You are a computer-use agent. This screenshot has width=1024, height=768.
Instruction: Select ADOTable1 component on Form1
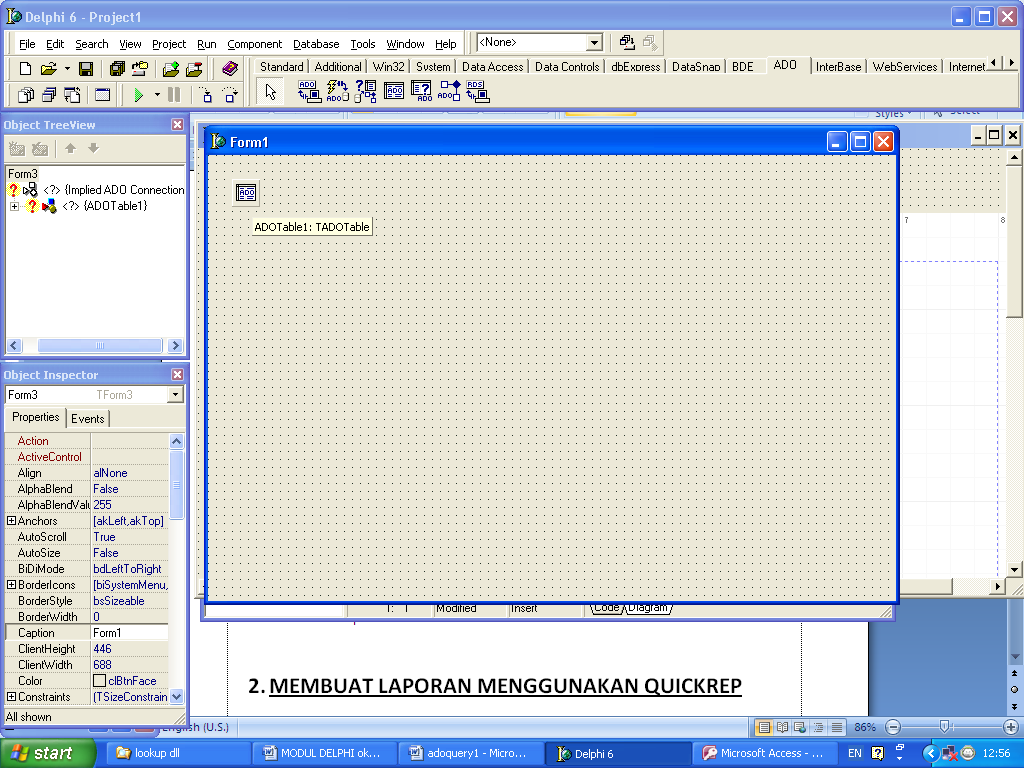point(246,193)
